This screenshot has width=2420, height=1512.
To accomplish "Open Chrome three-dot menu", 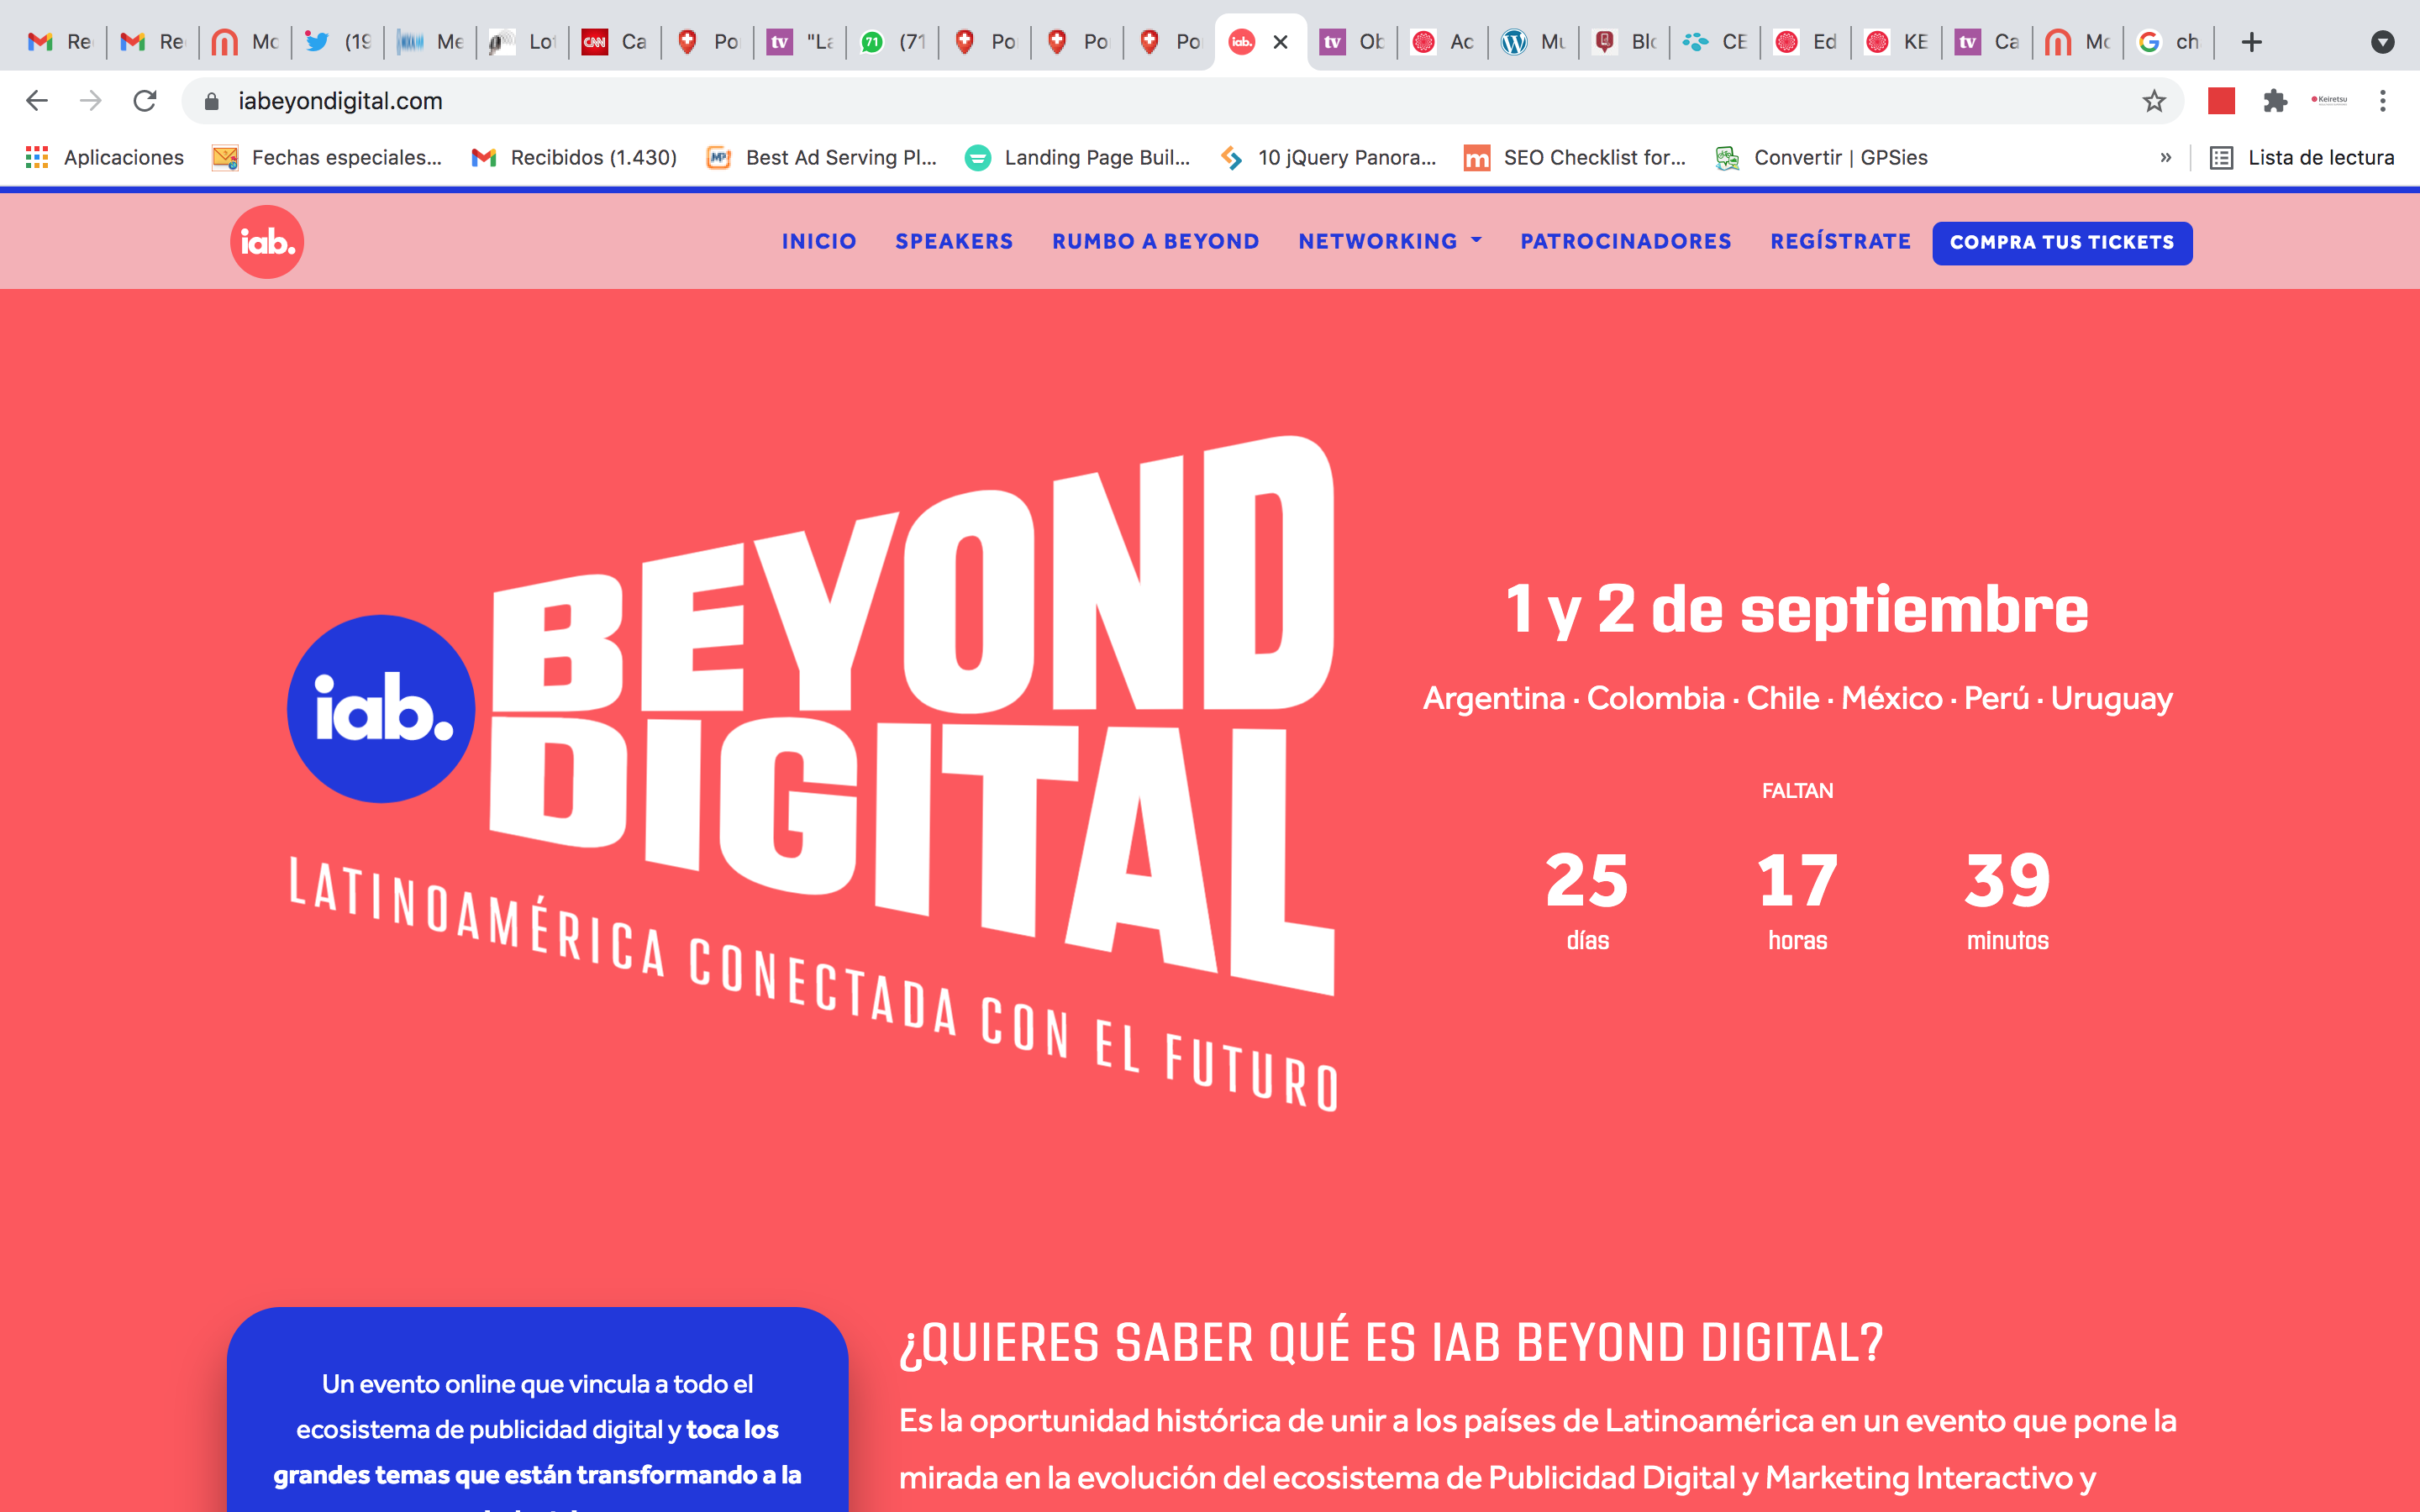I will pos(2383,101).
